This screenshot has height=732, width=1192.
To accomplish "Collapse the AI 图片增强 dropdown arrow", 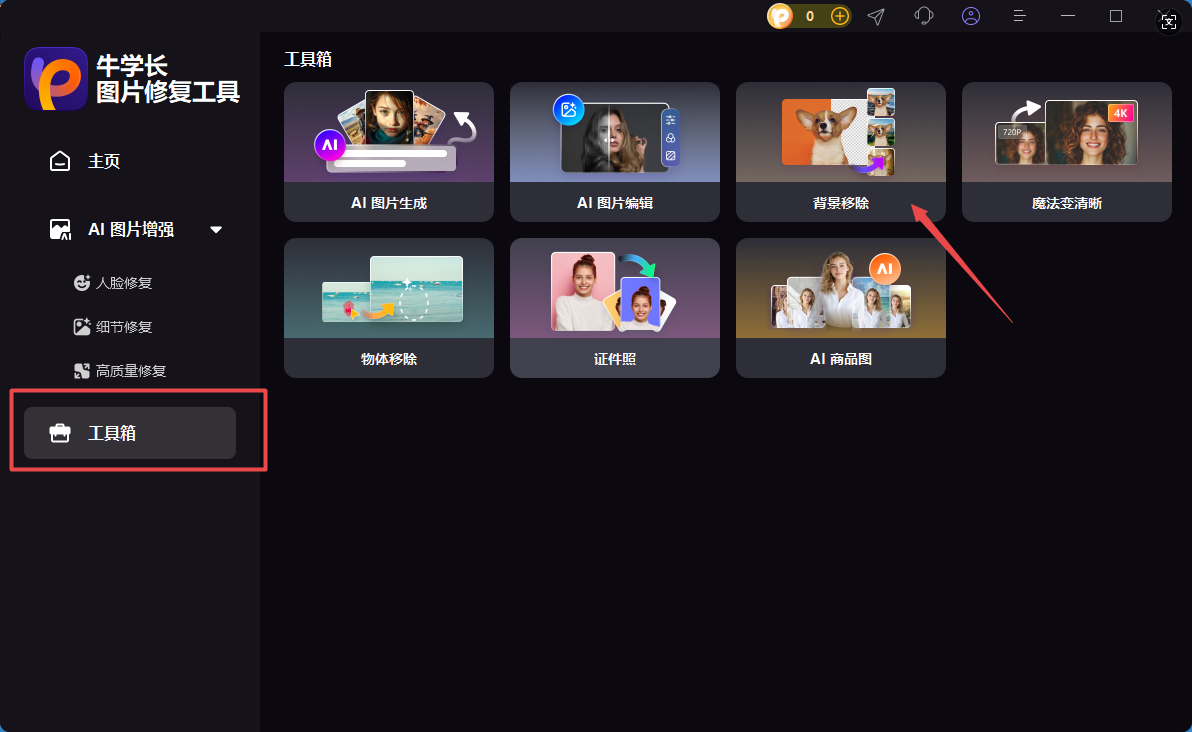I will [216, 229].
